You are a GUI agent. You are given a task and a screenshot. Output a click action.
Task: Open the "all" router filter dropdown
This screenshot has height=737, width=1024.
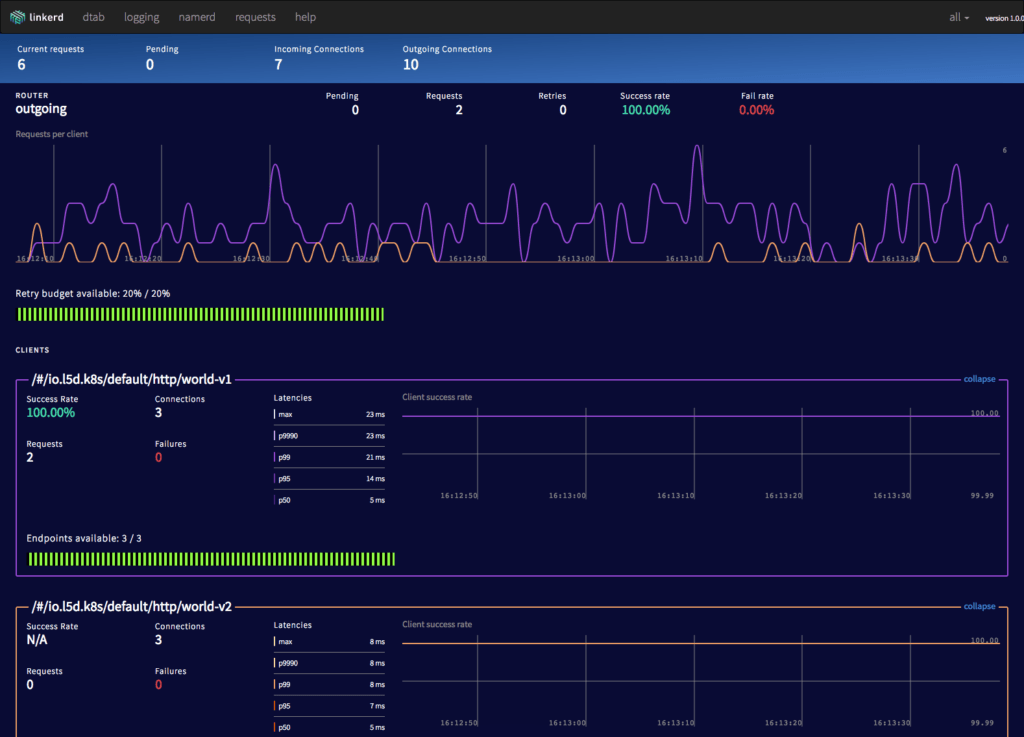tap(957, 17)
